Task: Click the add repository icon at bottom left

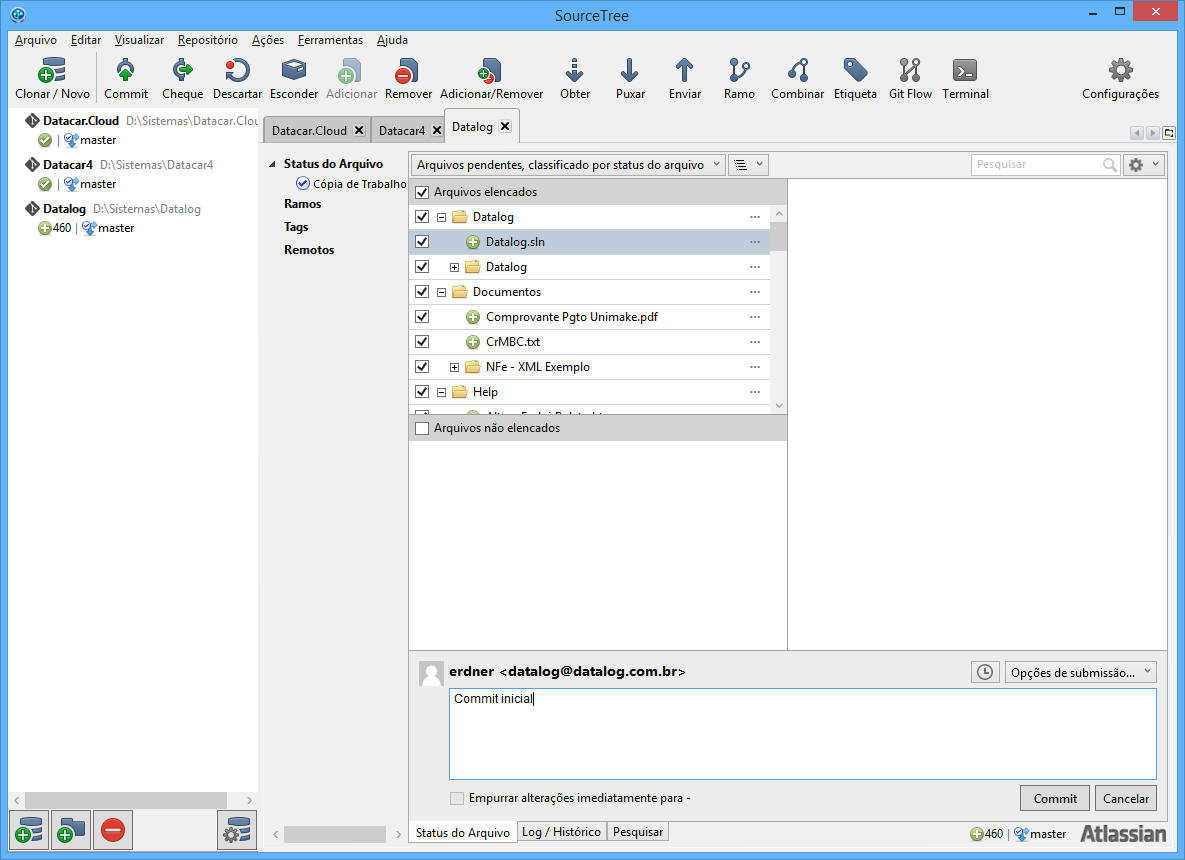Action: tap(29, 830)
